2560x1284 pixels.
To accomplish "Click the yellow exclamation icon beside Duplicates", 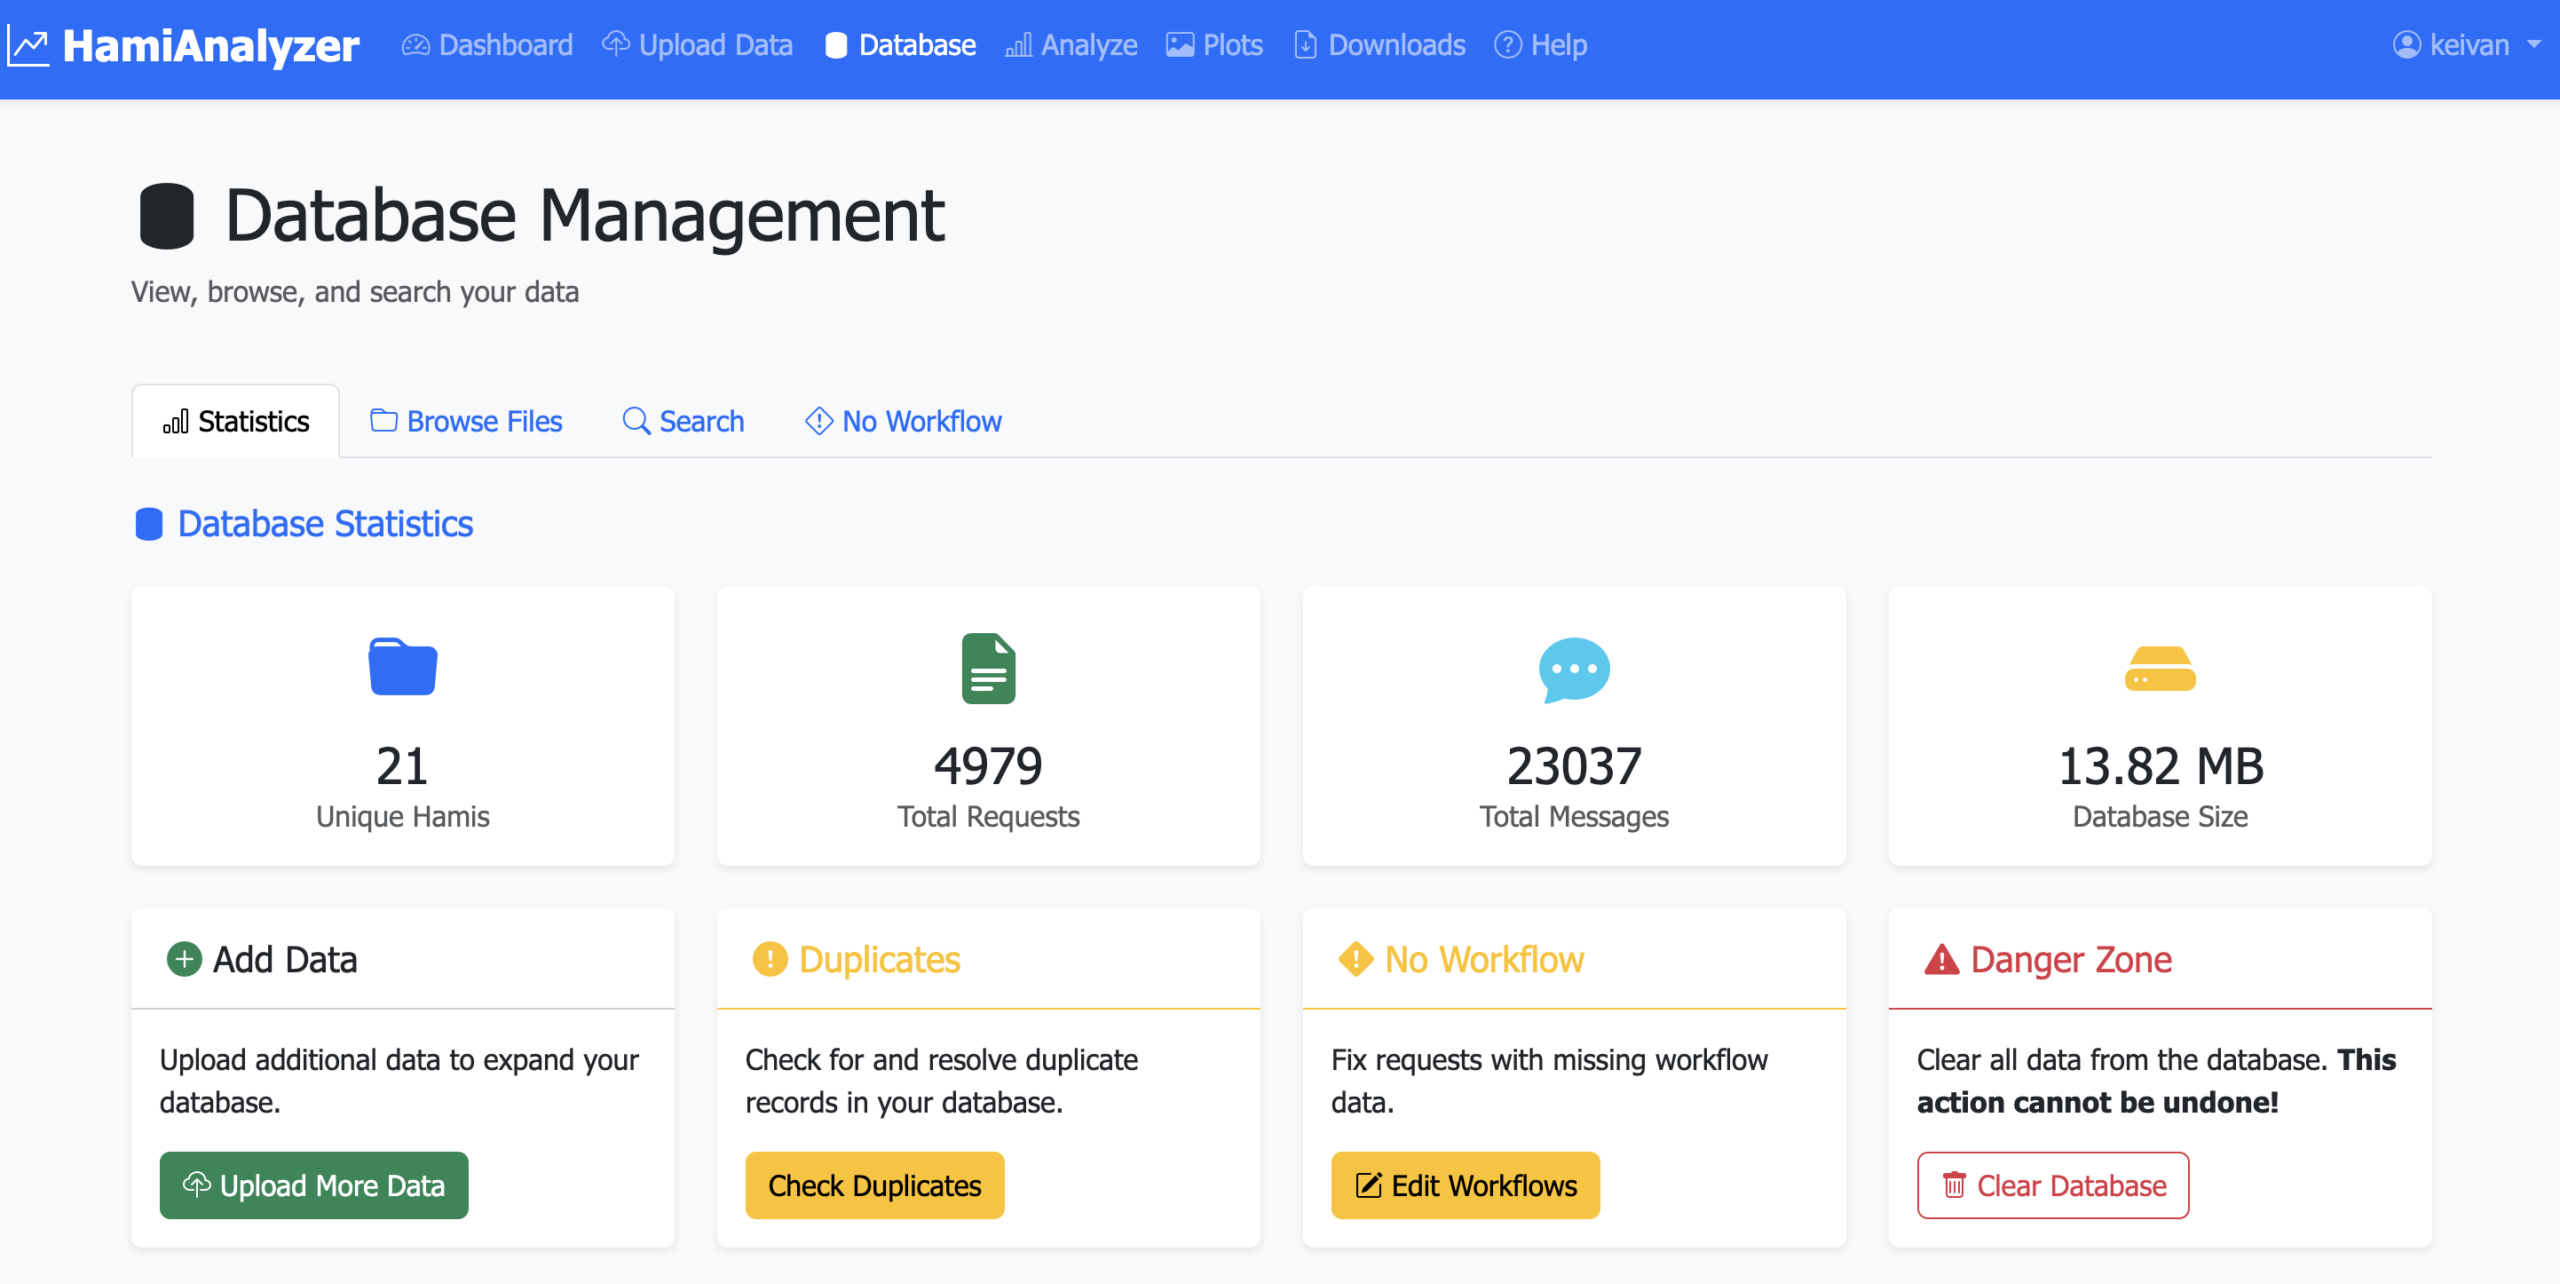I will tap(770, 959).
